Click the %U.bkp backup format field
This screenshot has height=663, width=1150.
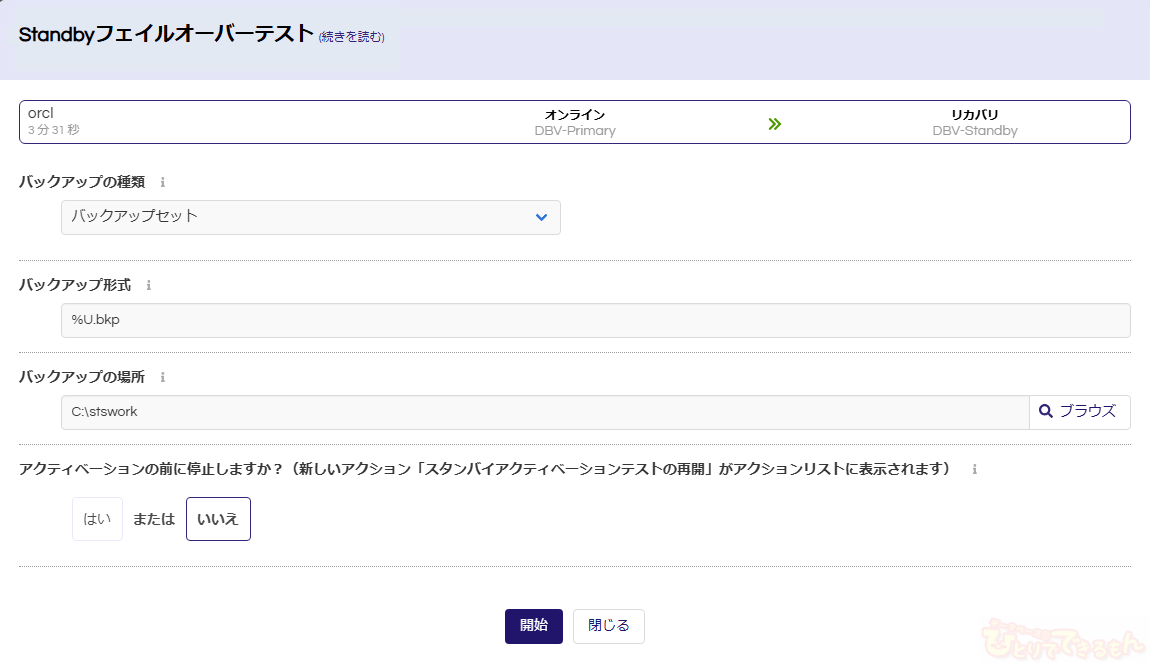pos(595,321)
